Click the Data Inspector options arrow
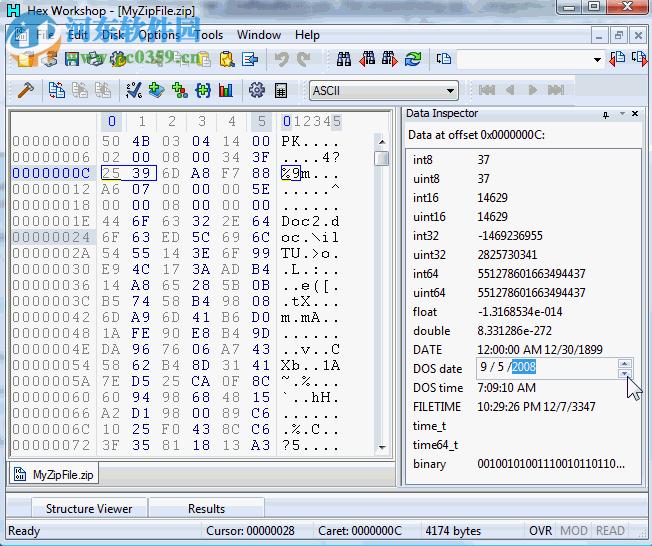The height and width of the screenshot is (546, 652). point(622,114)
